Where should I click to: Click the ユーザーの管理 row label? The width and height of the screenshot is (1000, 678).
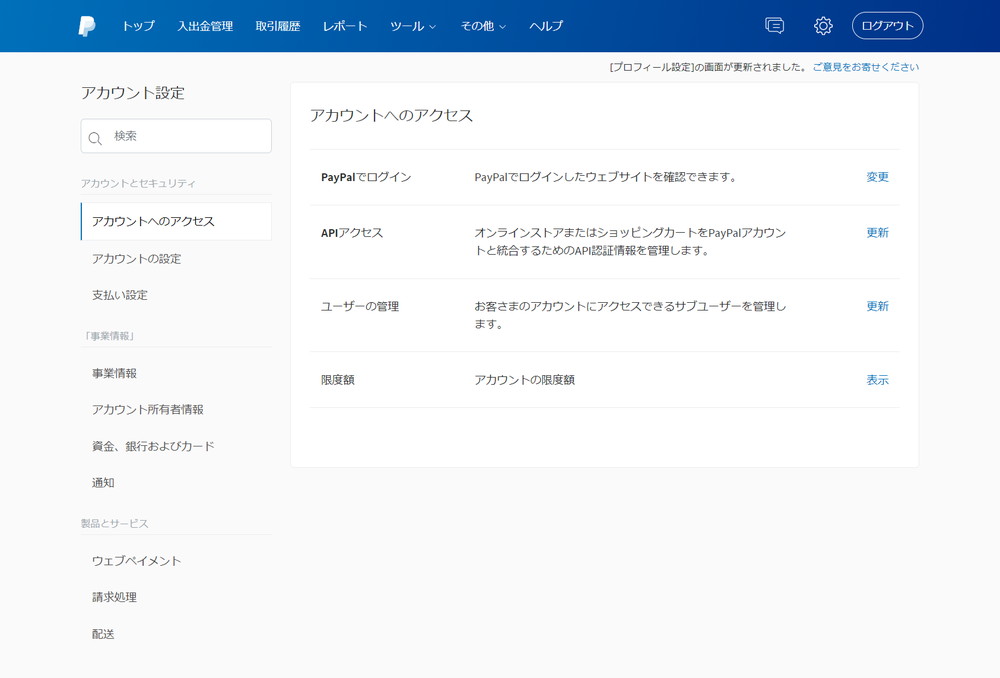tap(360, 306)
